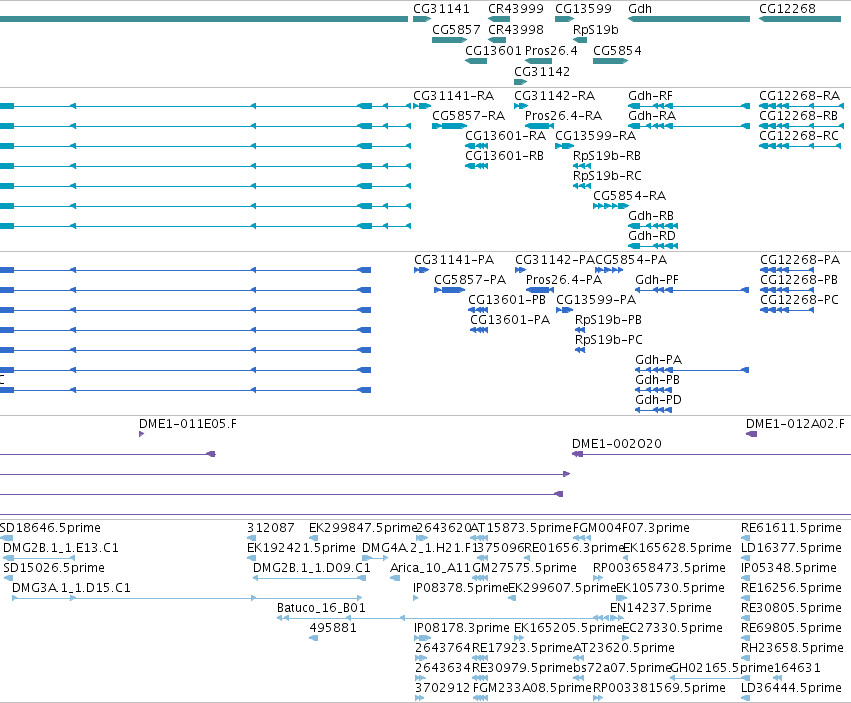This screenshot has height=703, width=851.
Task: Select protein CG31142-PA
Action: click(x=555, y=260)
